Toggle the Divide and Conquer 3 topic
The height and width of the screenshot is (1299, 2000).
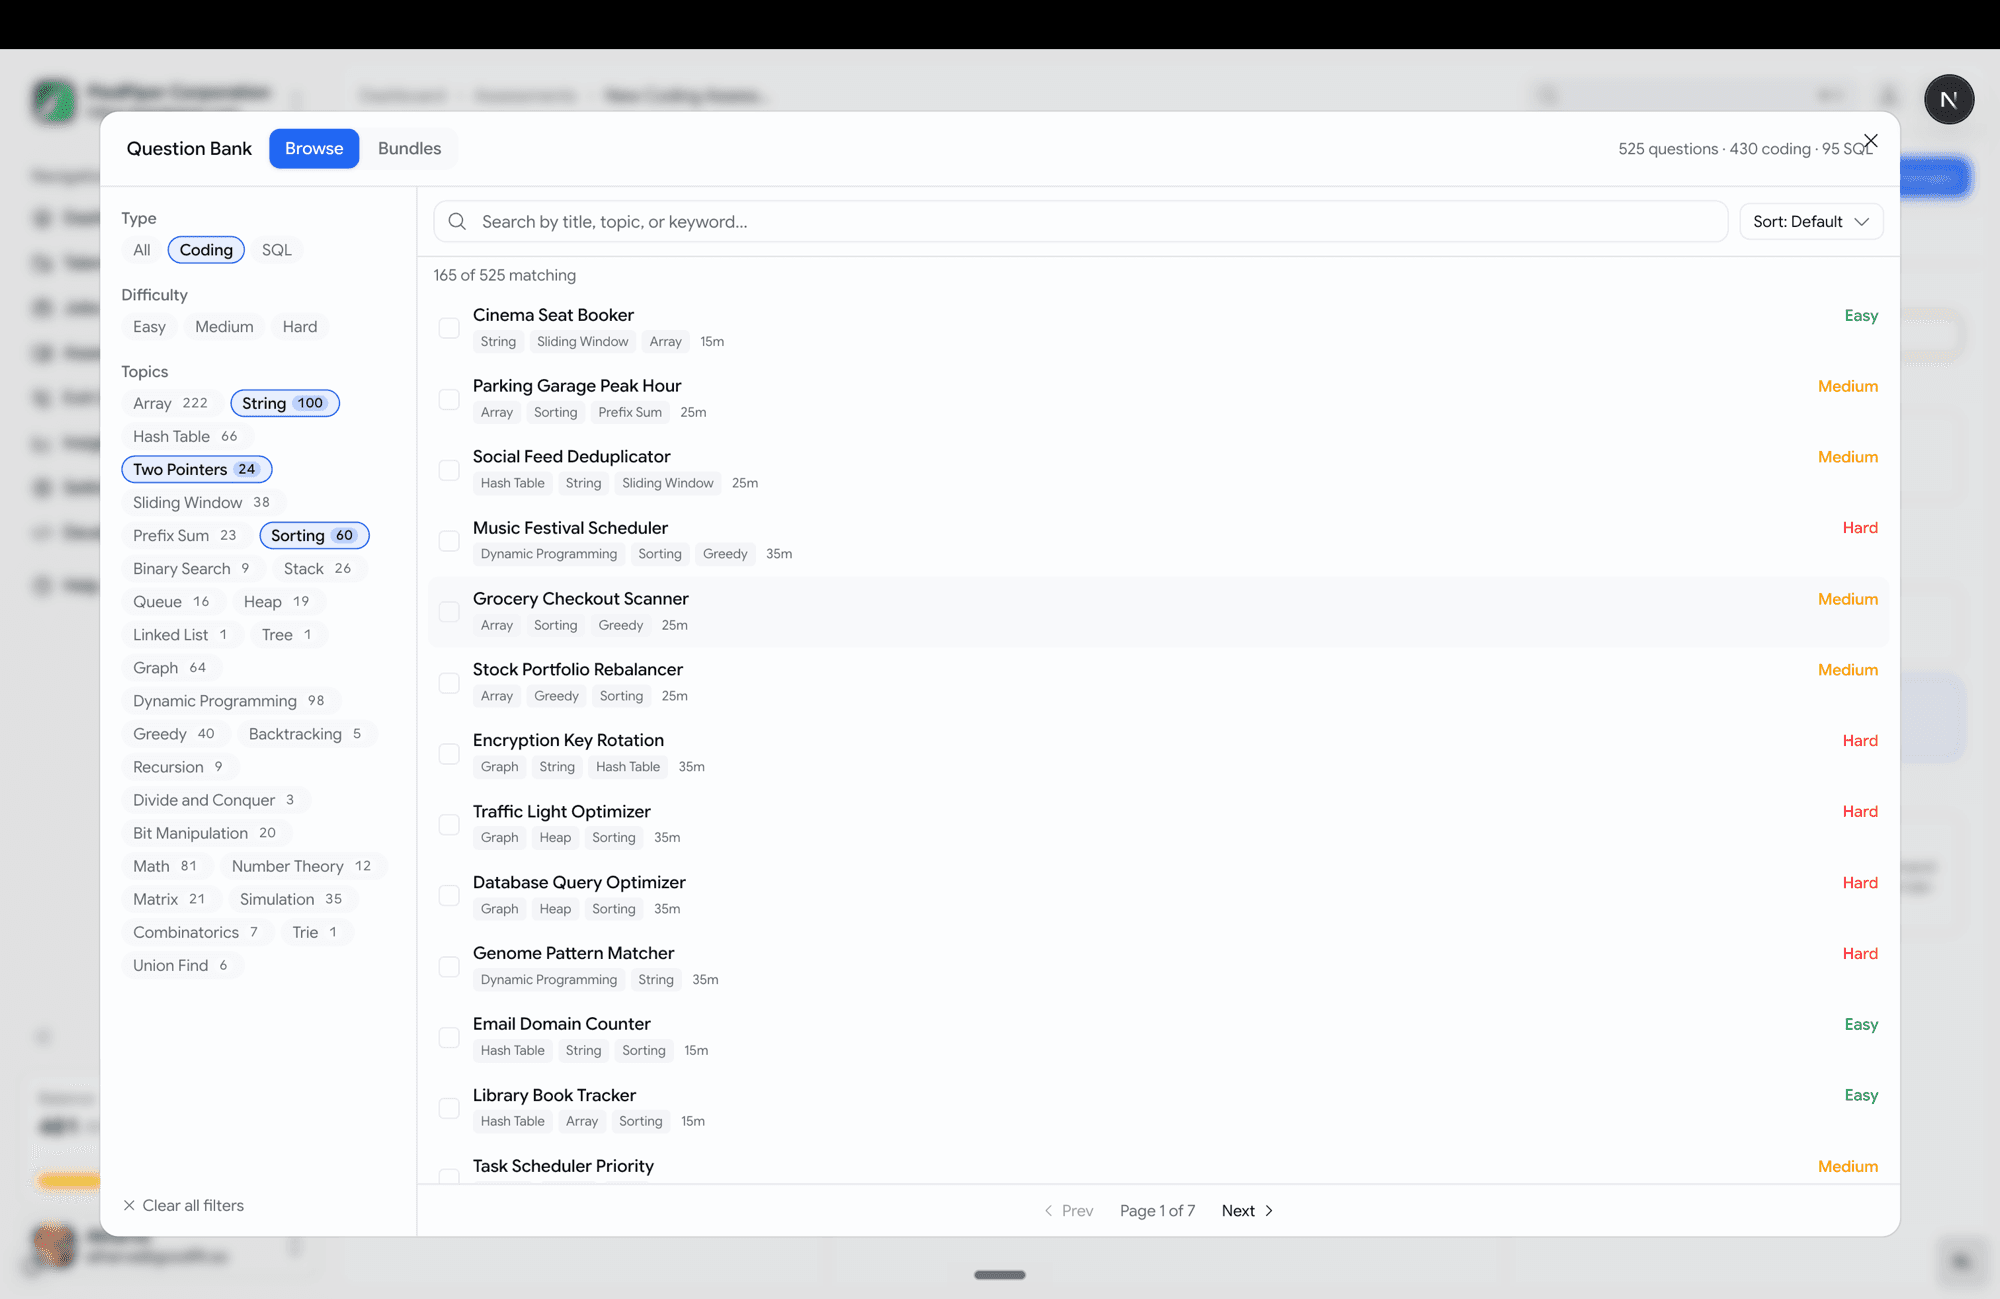[x=214, y=799]
